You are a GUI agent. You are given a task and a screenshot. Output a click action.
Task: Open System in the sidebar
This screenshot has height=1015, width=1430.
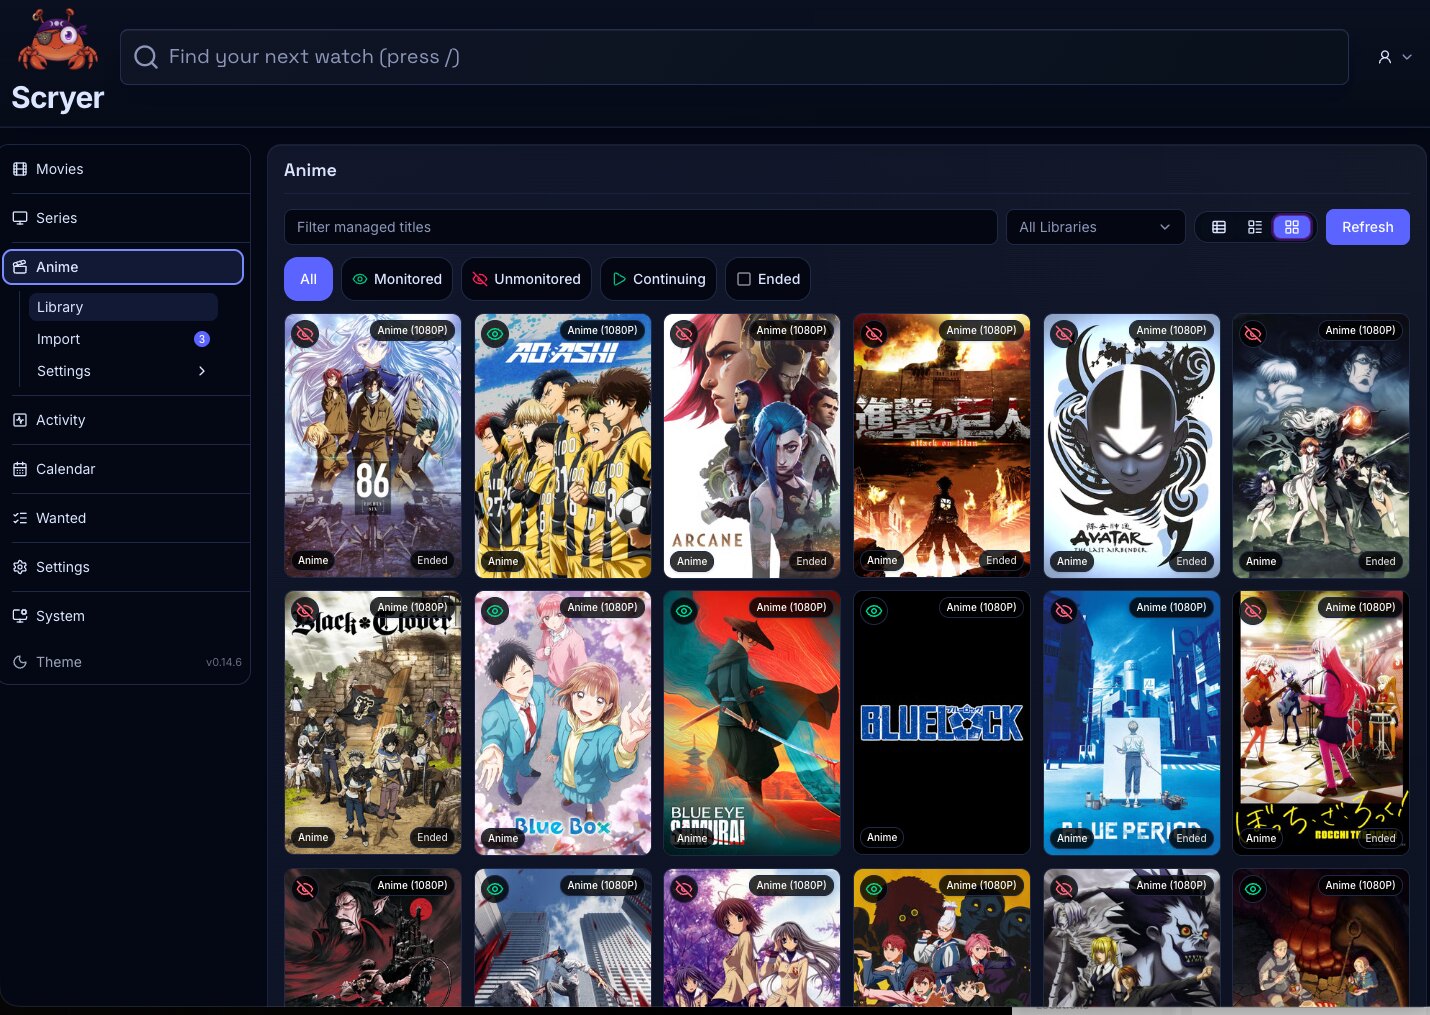125,616
